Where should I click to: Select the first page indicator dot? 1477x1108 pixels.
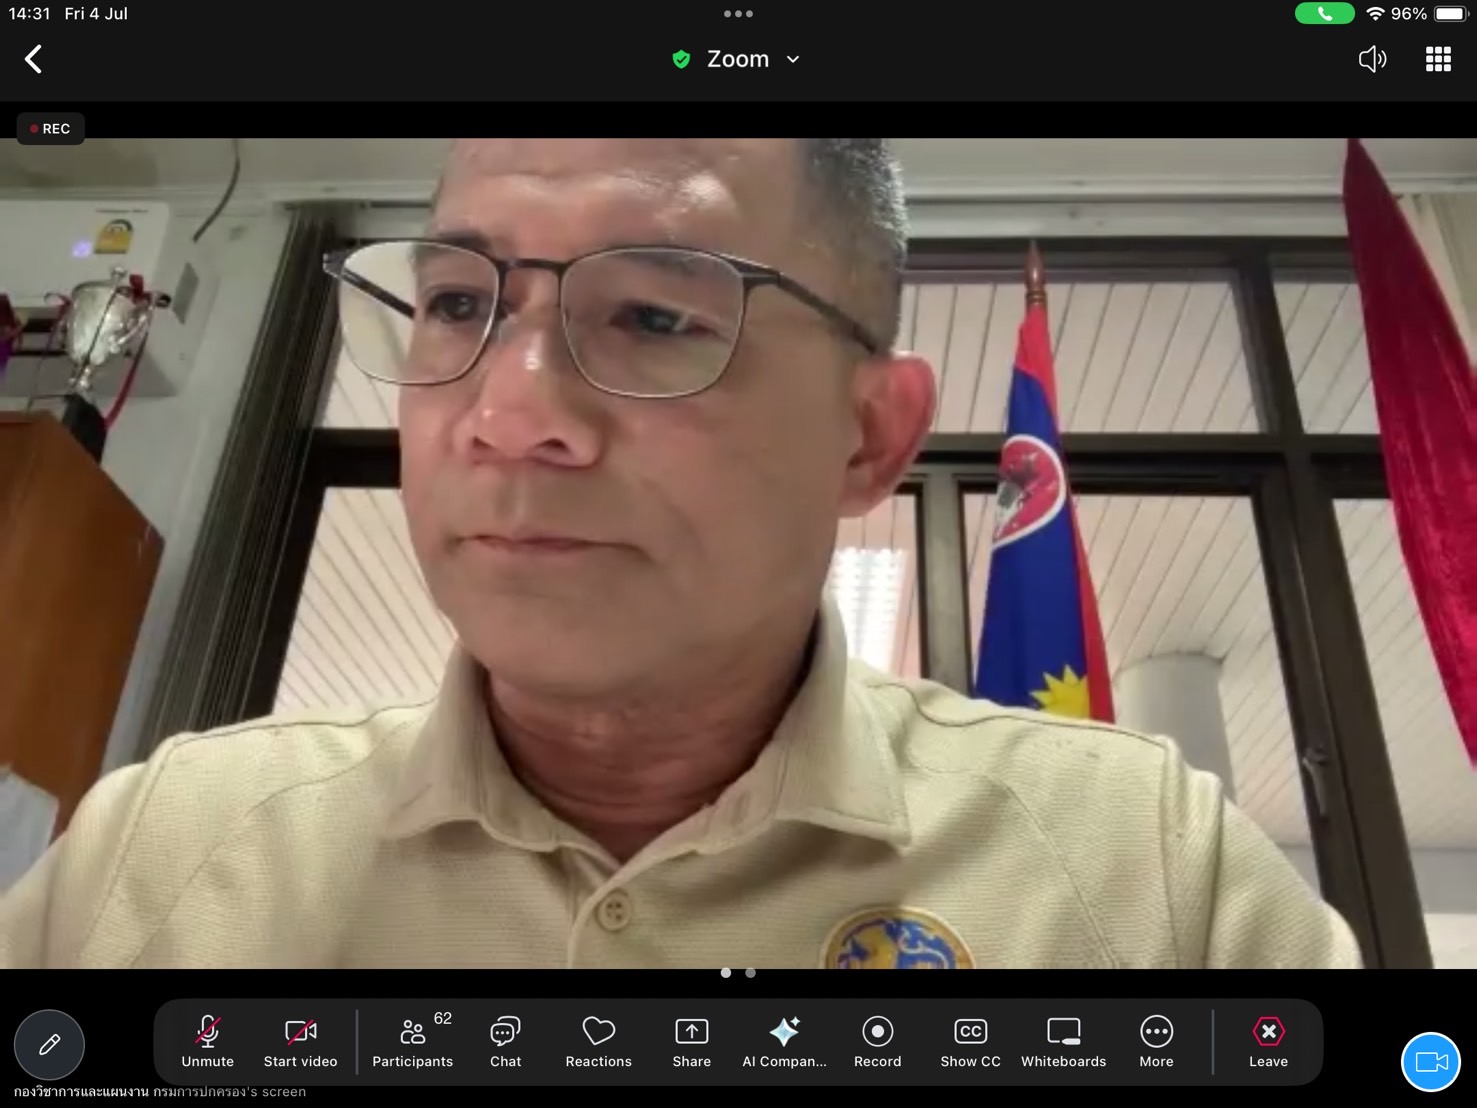point(726,972)
